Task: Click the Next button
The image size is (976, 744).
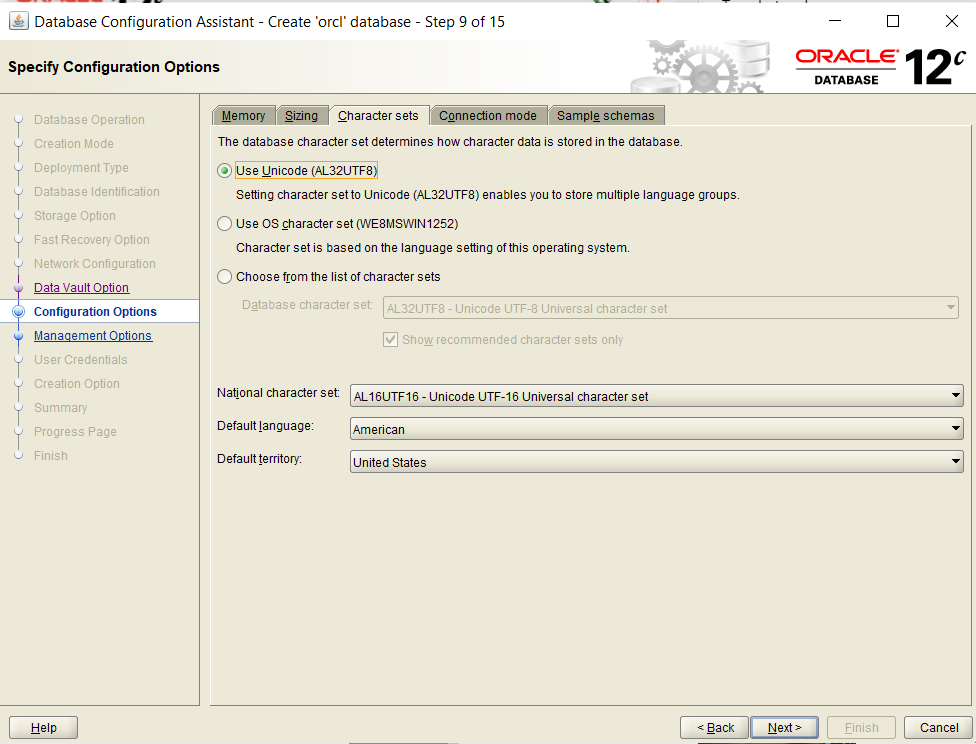Action: 784,727
